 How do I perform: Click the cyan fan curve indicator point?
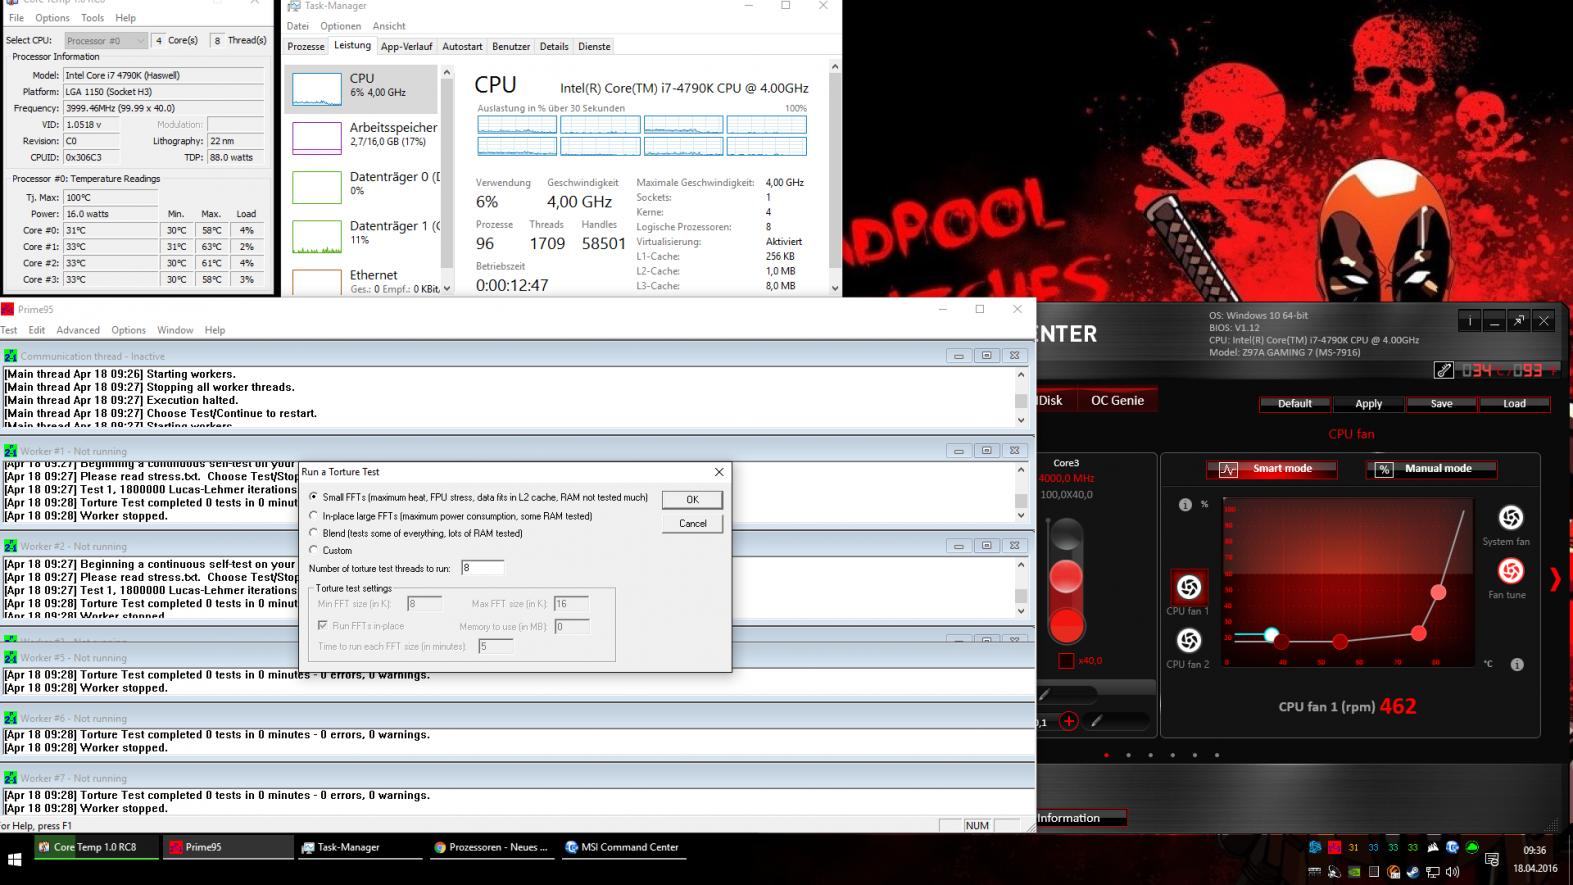coord(1271,635)
